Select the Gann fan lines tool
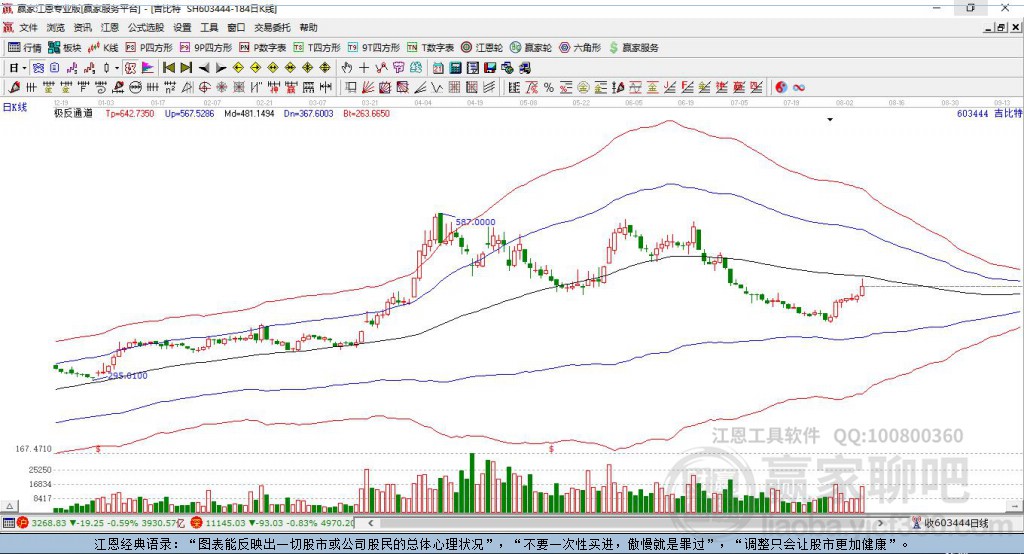The height and width of the screenshot is (554, 1024). pos(368,88)
